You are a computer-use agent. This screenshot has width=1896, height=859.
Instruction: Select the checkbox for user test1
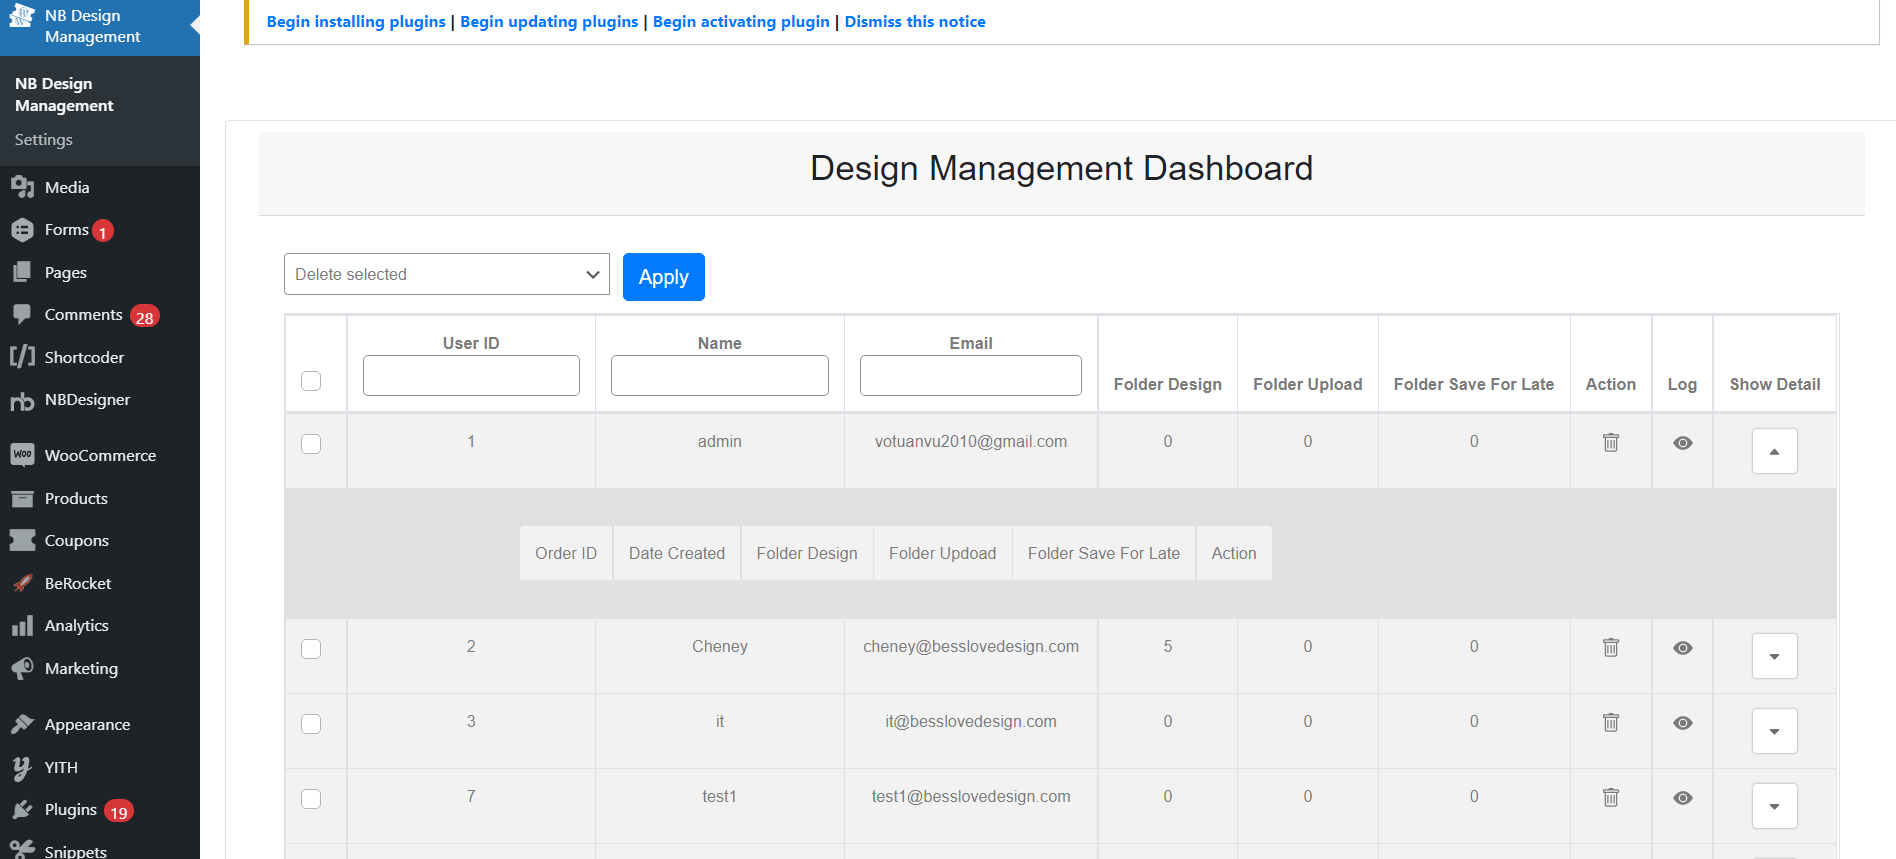pos(311,799)
